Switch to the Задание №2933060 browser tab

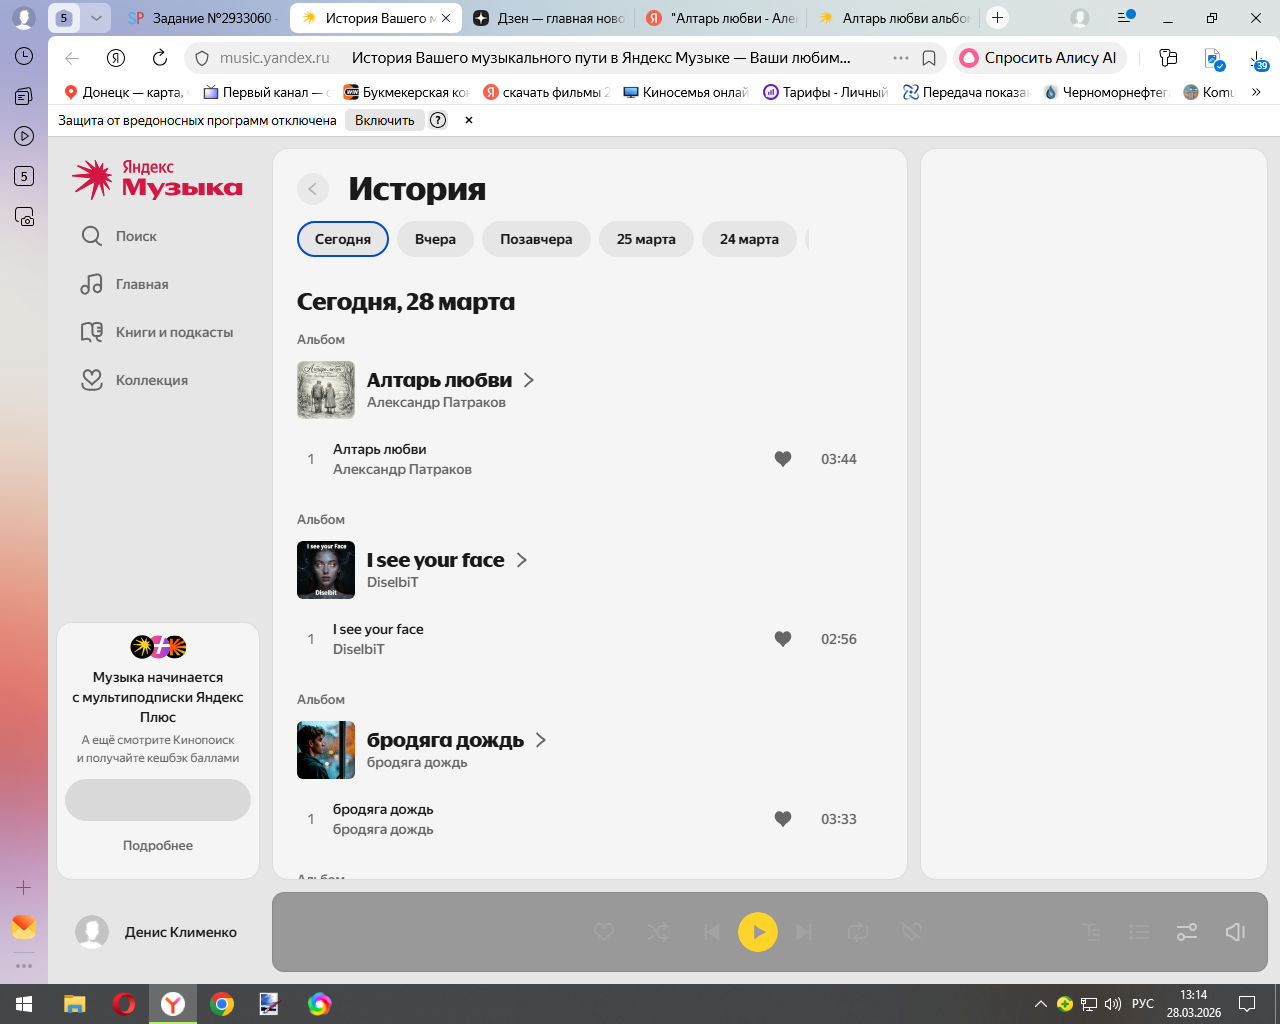pos(202,18)
